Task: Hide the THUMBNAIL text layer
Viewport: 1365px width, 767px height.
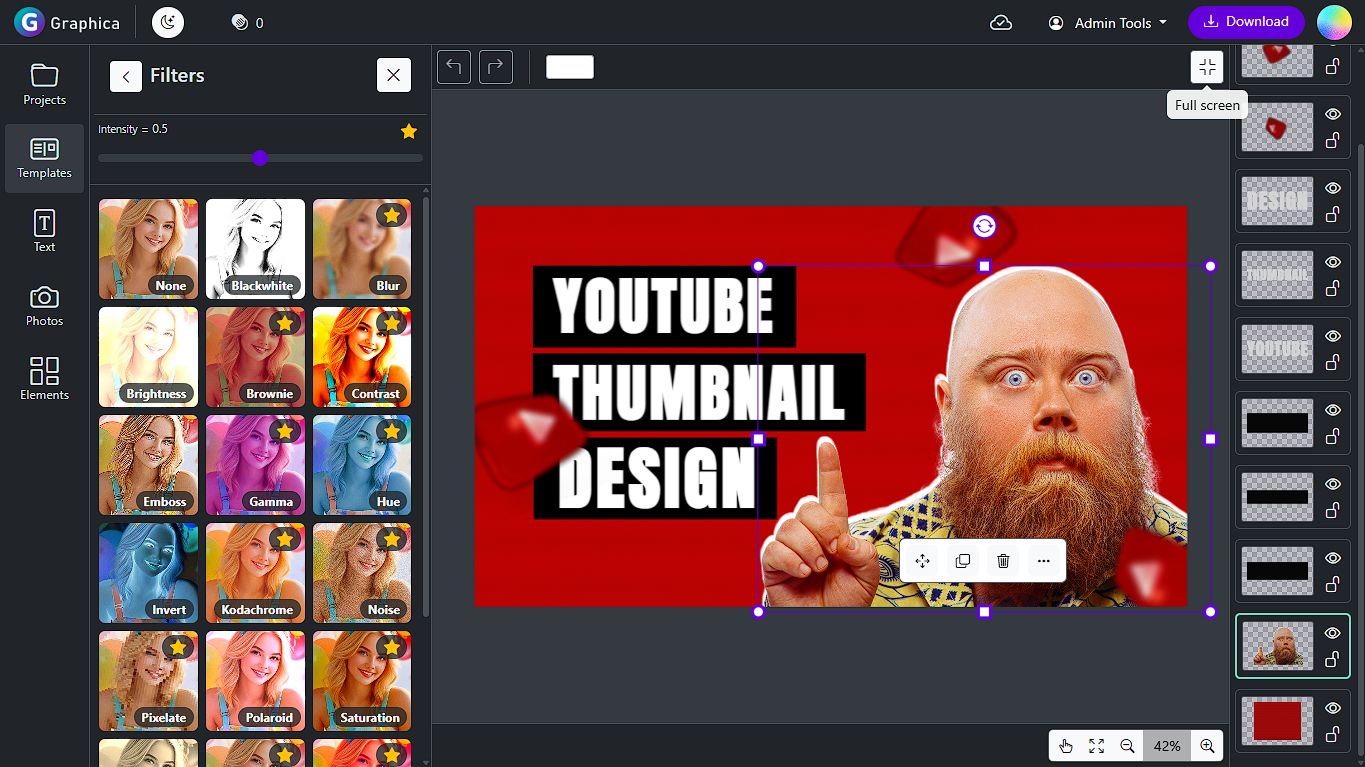Action: tap(1333, 262)
